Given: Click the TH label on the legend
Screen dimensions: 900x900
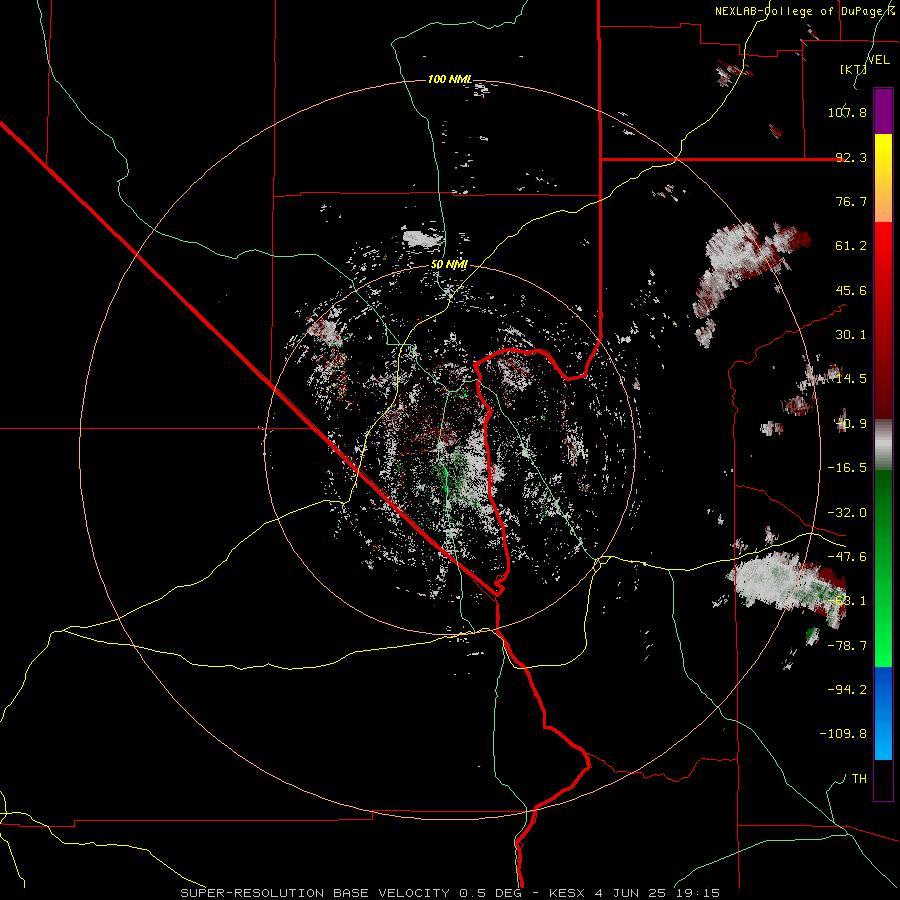Looking at the screenshot, I should pos(859,779).
